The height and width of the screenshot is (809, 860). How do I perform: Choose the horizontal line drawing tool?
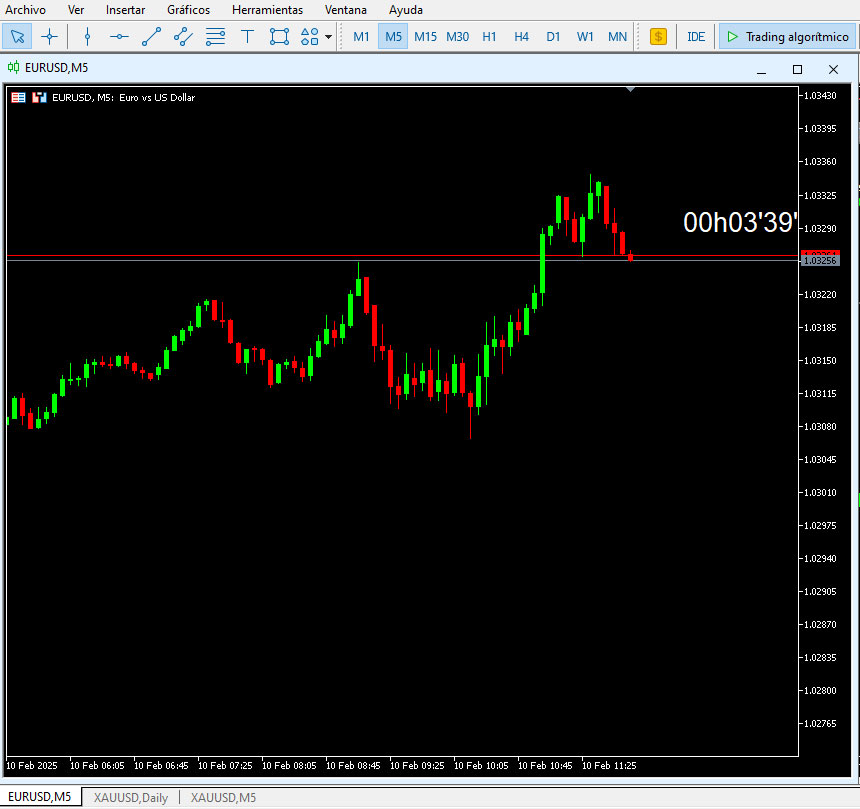click(x=119, y=37)
